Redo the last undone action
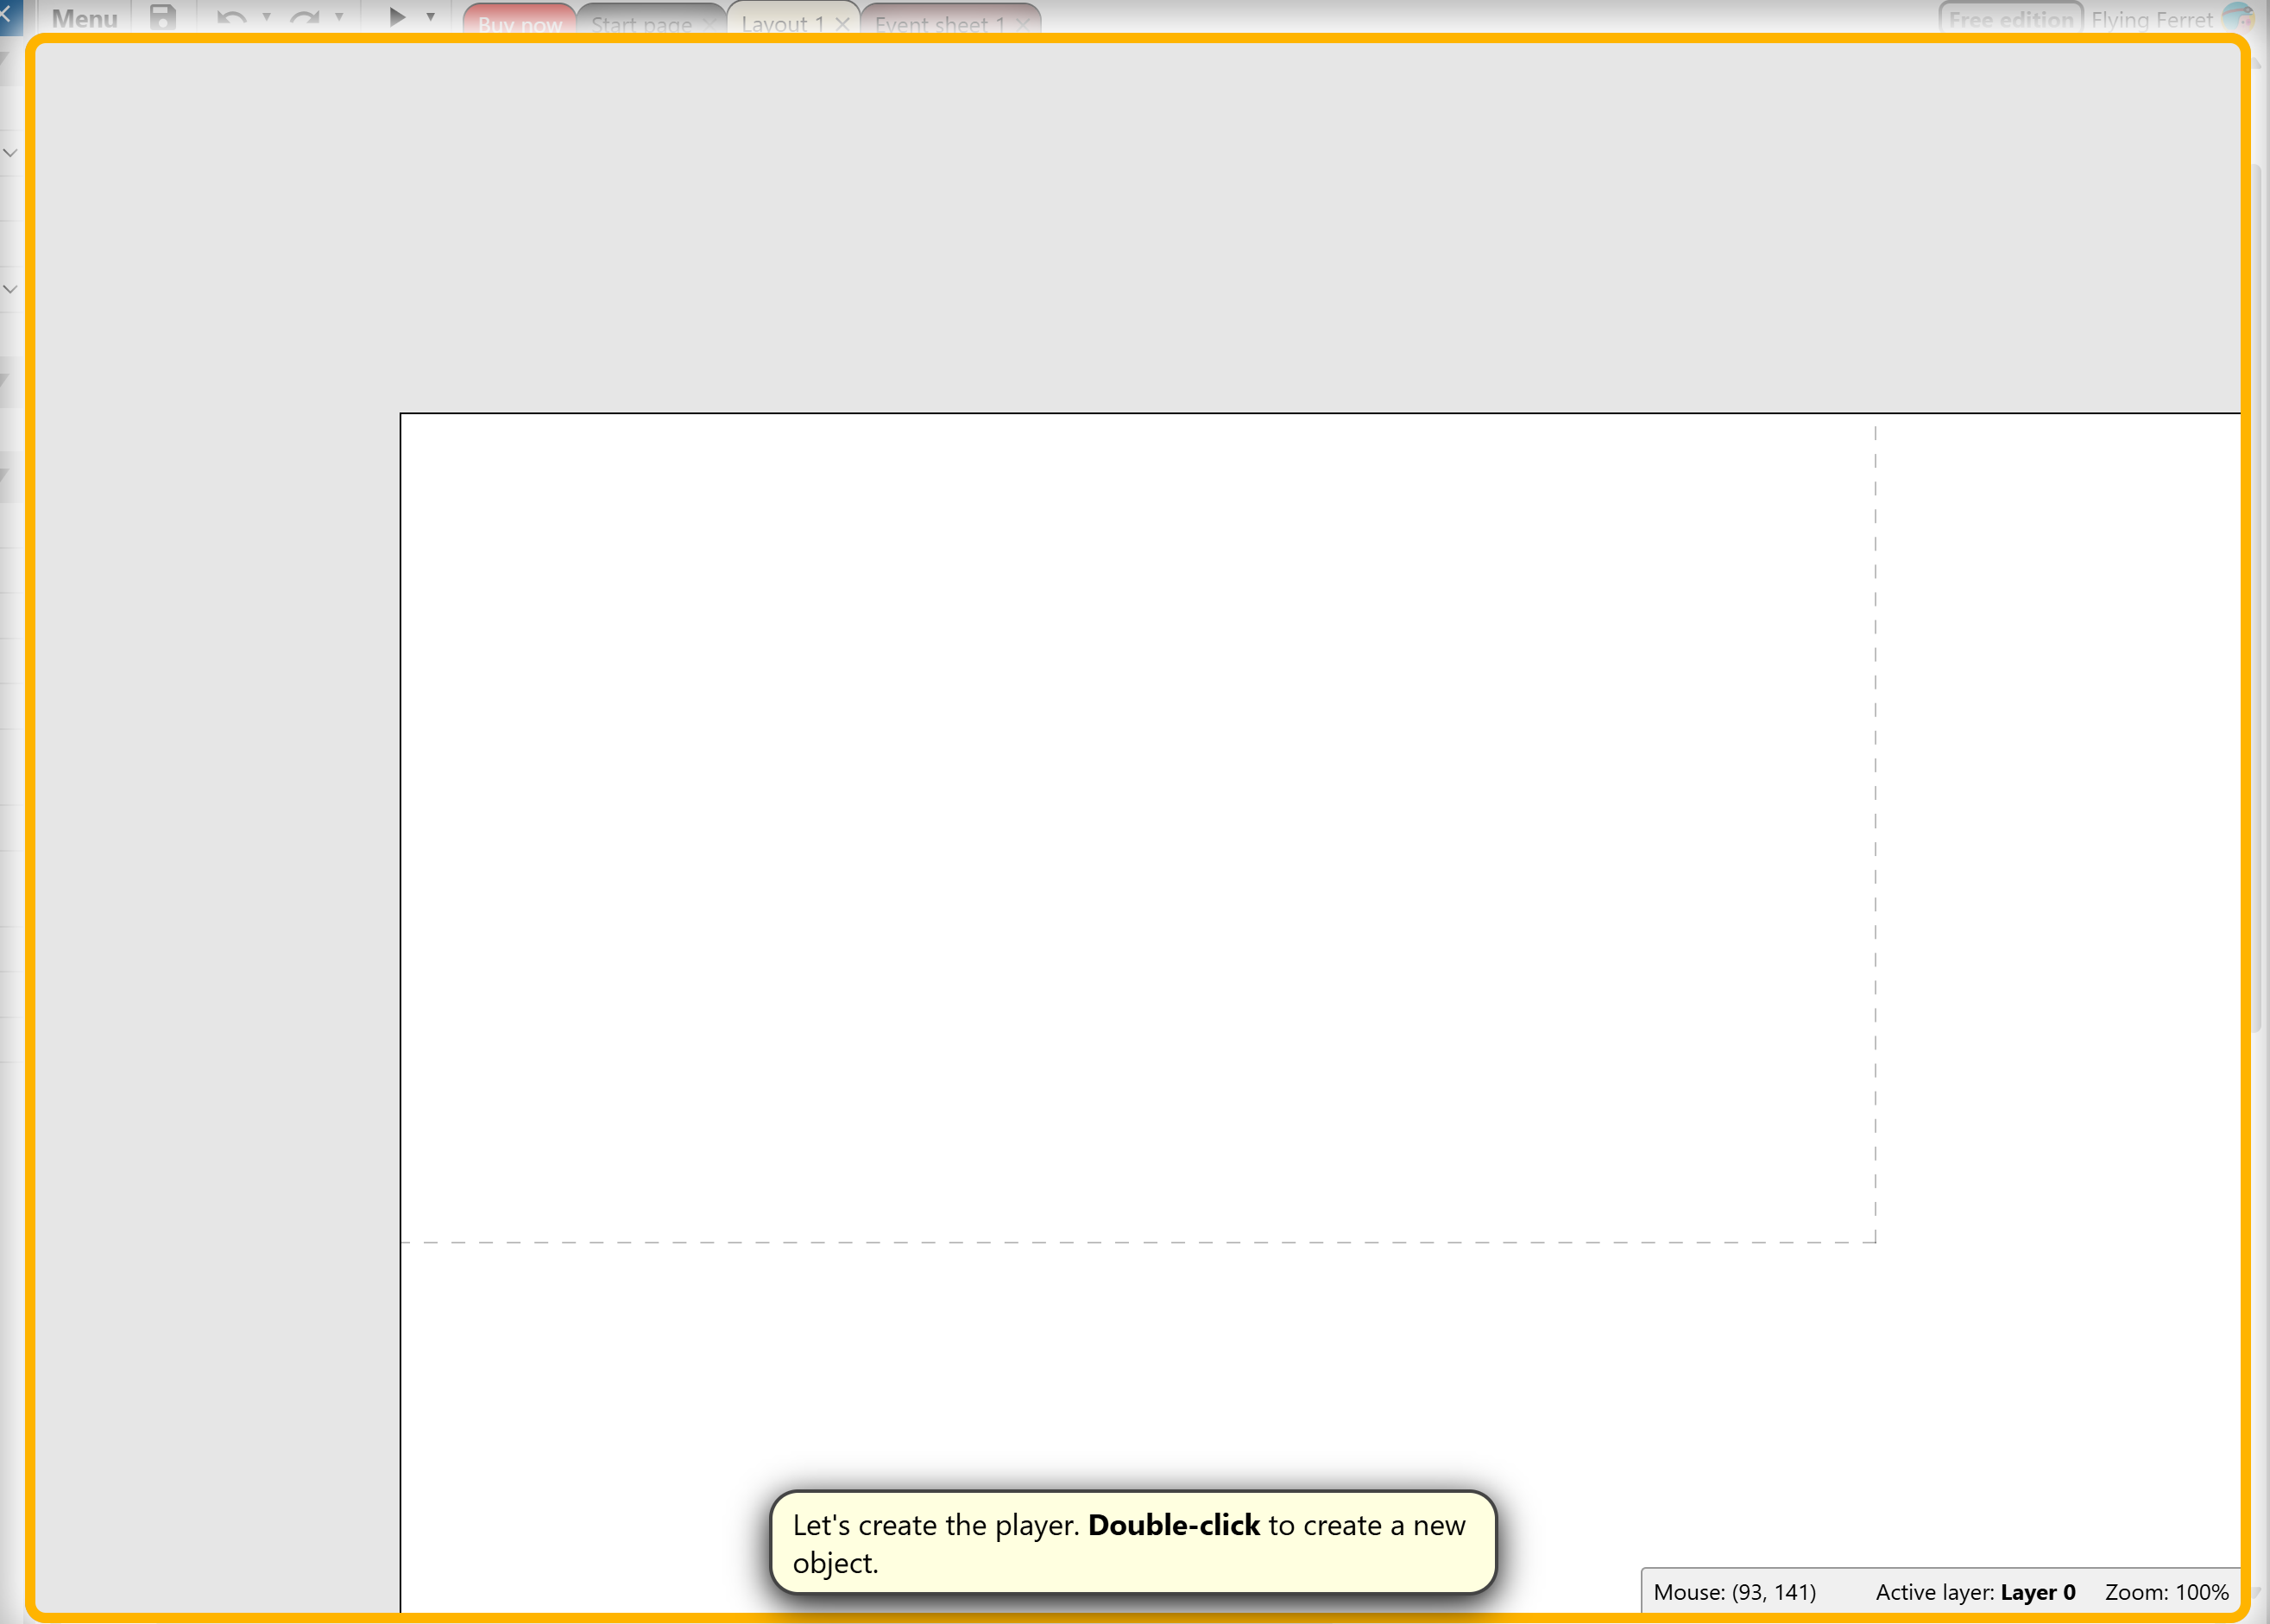 pyautogui.click(x=305, y=18)
